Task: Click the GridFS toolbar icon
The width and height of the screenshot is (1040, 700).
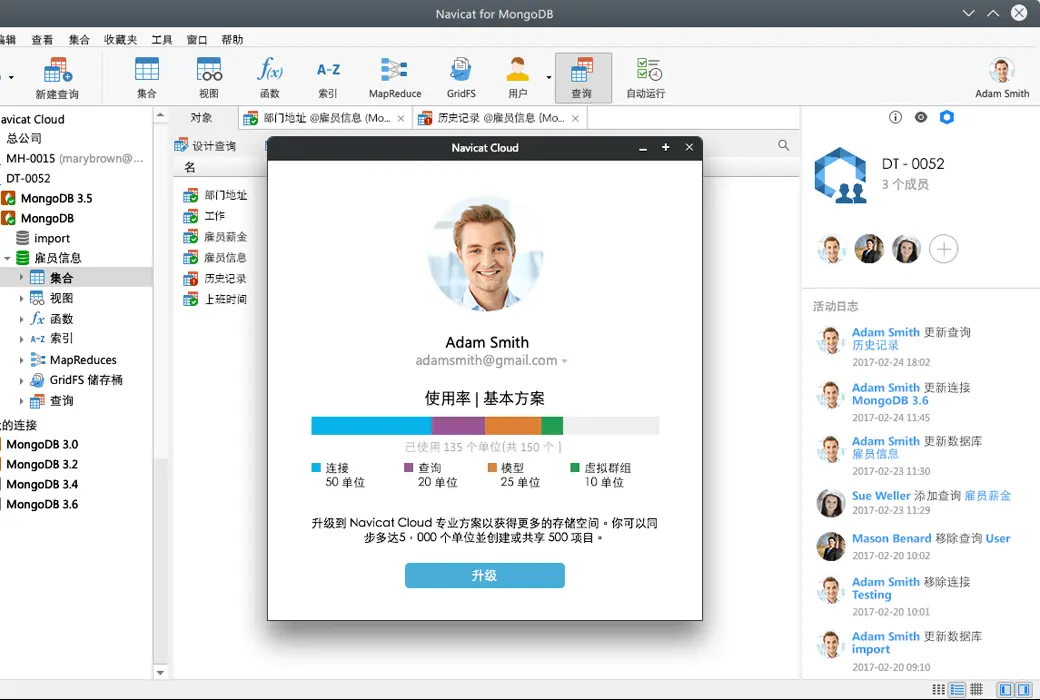Action: click(x=461, y=78)
